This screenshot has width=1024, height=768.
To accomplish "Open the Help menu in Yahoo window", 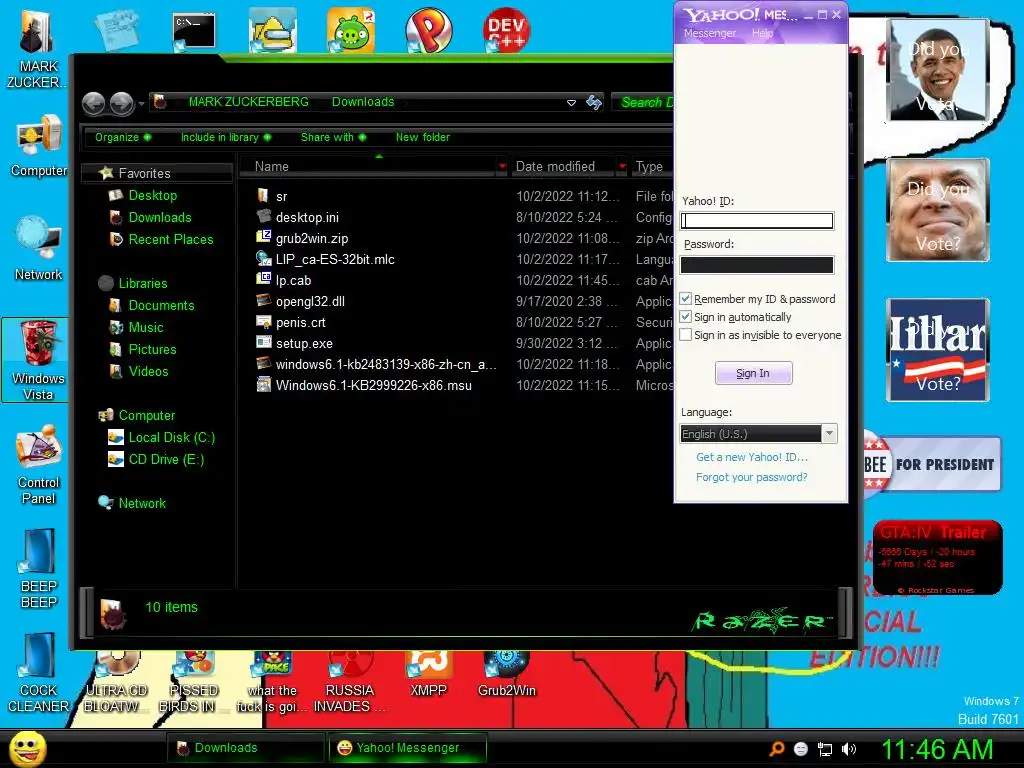I will coord(762,33).
